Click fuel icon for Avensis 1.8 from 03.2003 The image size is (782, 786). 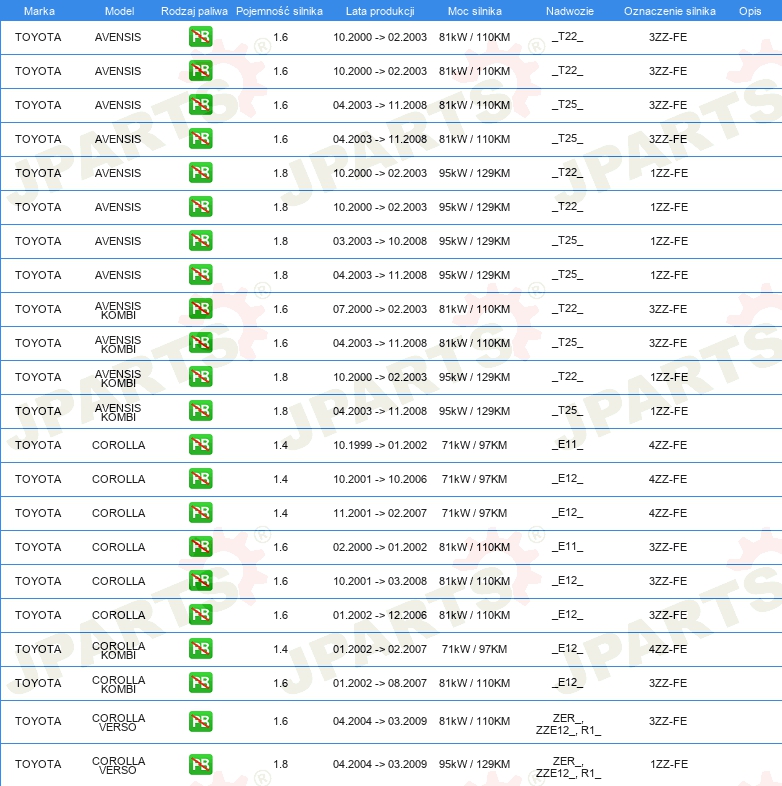click(200, 241)
